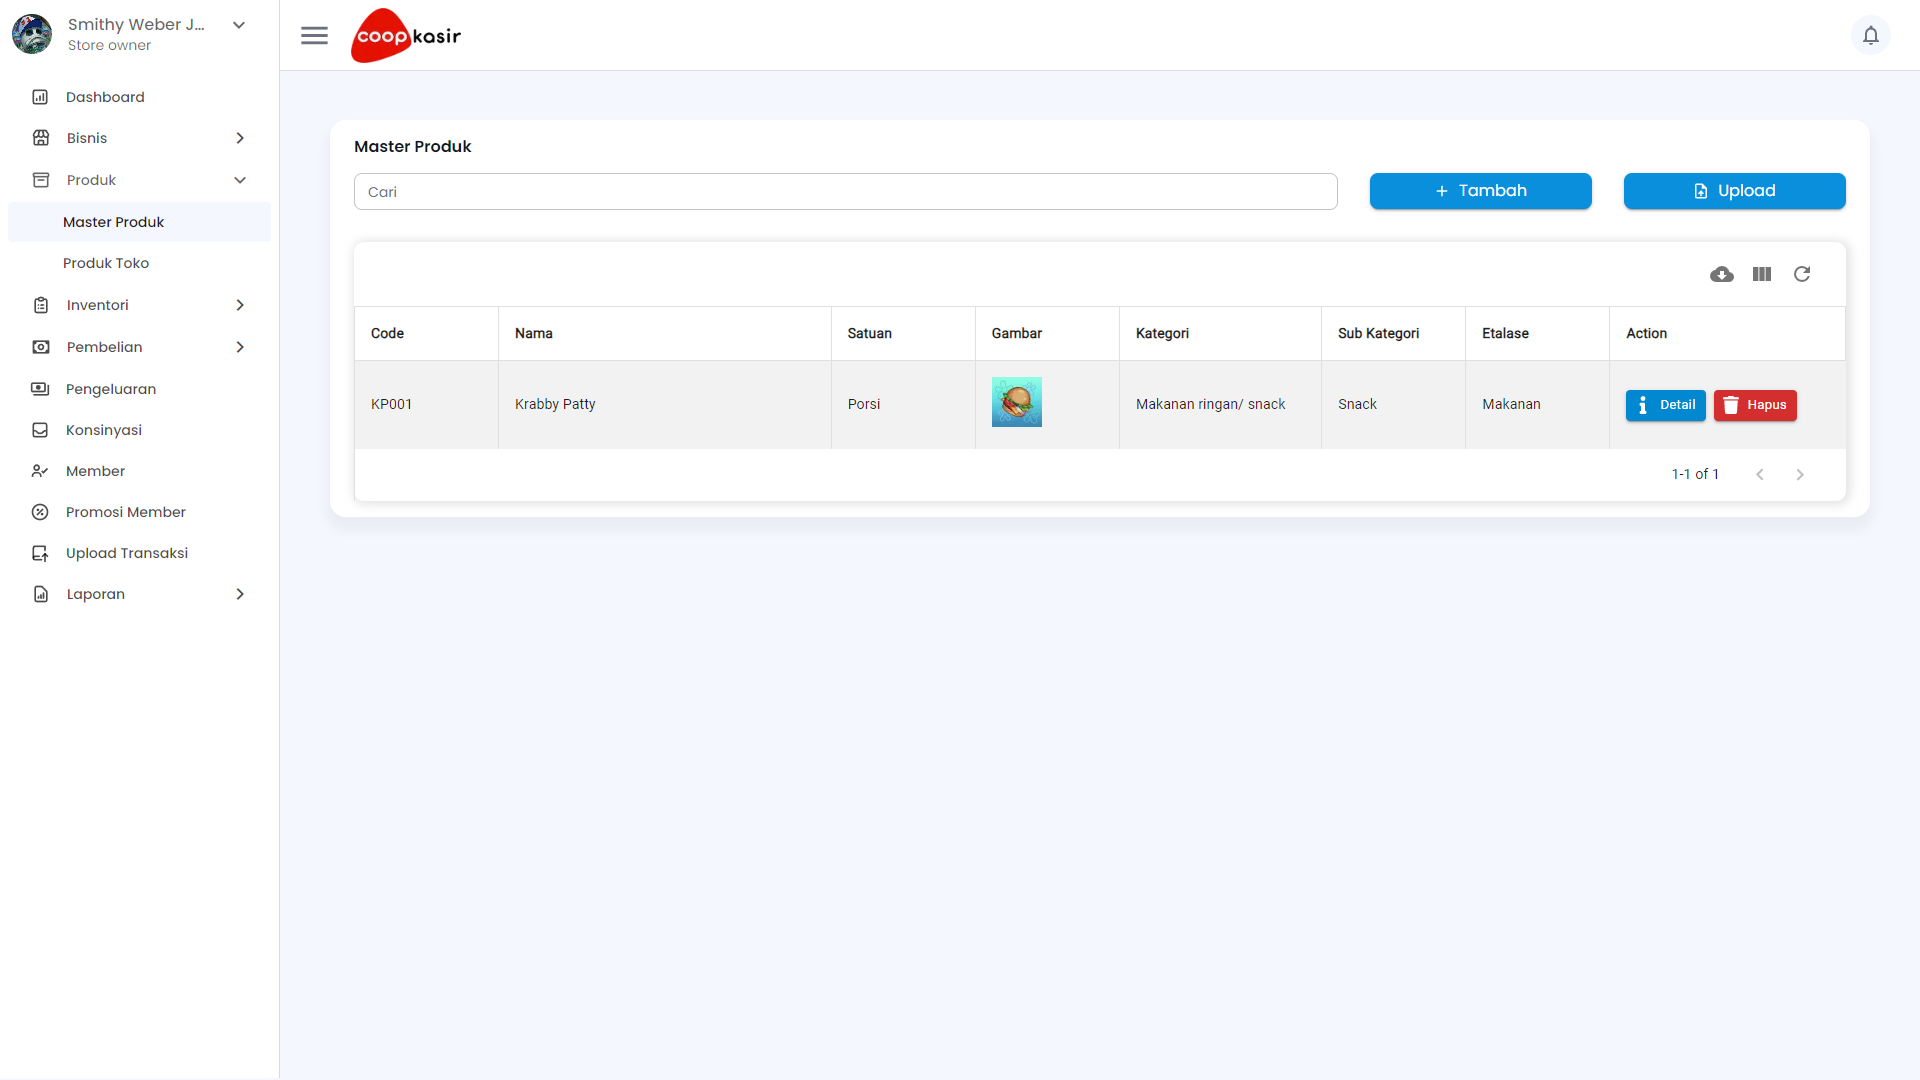Open the column visibility icon
Screen dimensions: 1920x1080
click(1762, 274)
